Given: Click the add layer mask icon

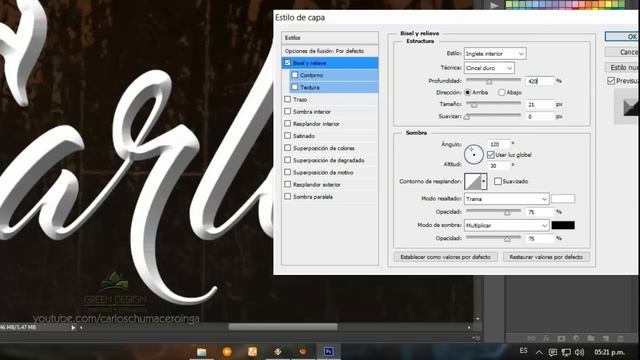Looking at the screenshot, I should pyautogui.click(x=562, y=338).
